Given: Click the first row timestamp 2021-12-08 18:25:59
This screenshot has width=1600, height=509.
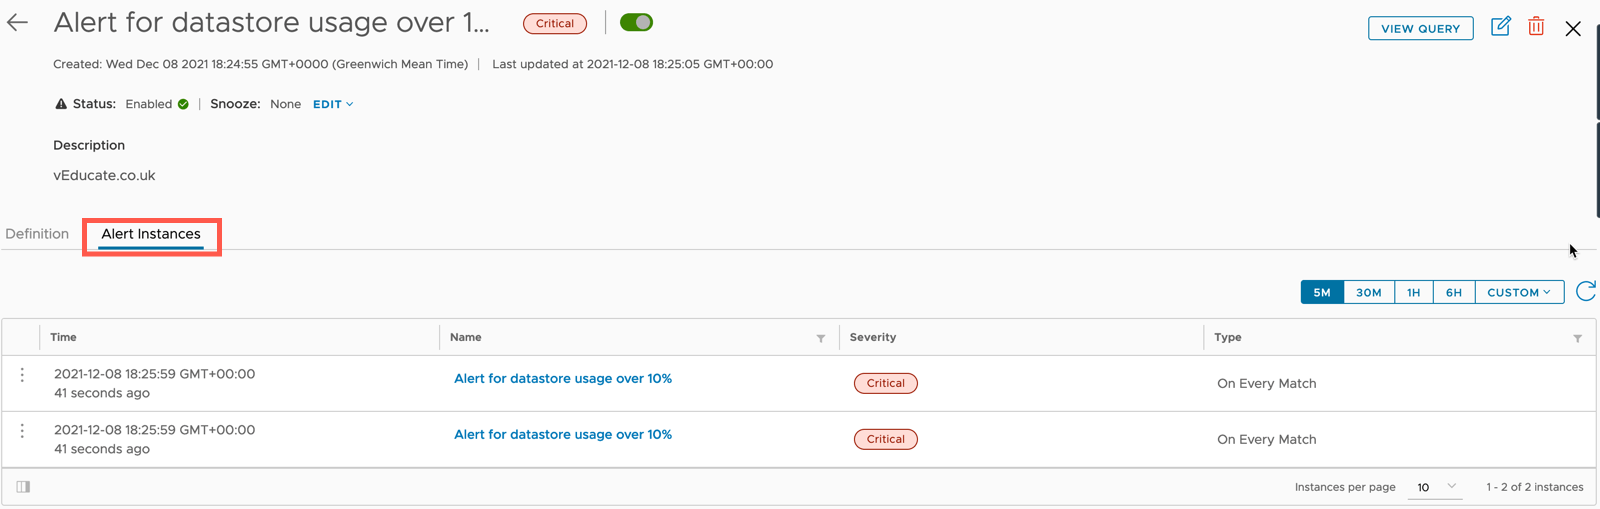Looking at the screenshot, I should pos(154,374).
